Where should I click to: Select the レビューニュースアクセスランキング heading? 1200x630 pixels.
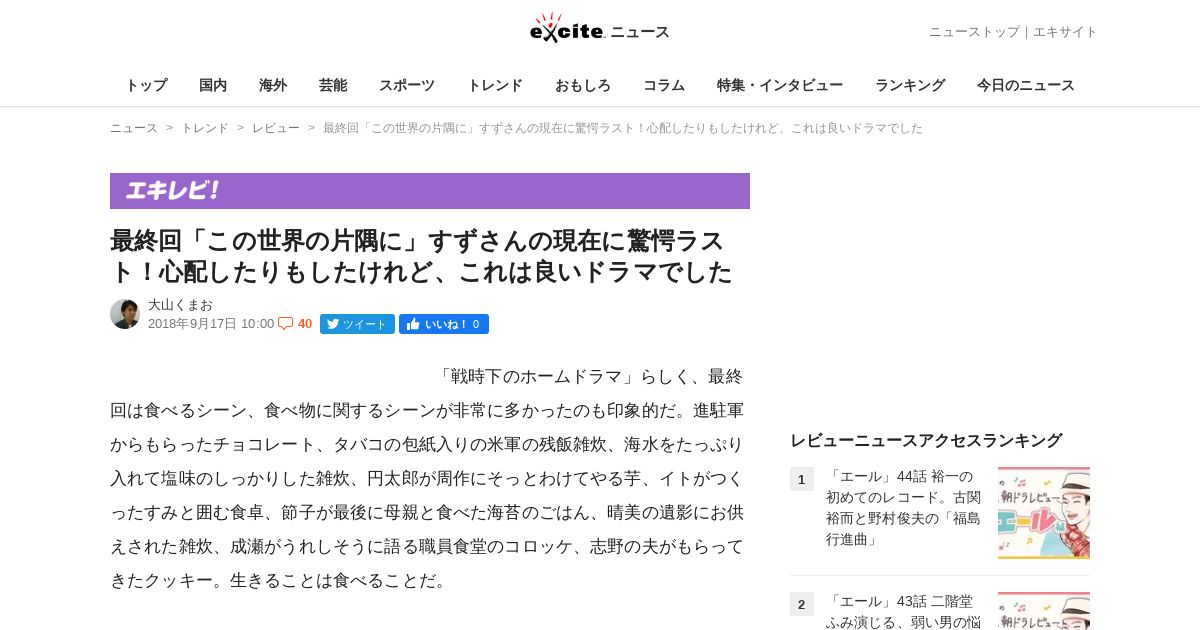click(x=926, y=440)
